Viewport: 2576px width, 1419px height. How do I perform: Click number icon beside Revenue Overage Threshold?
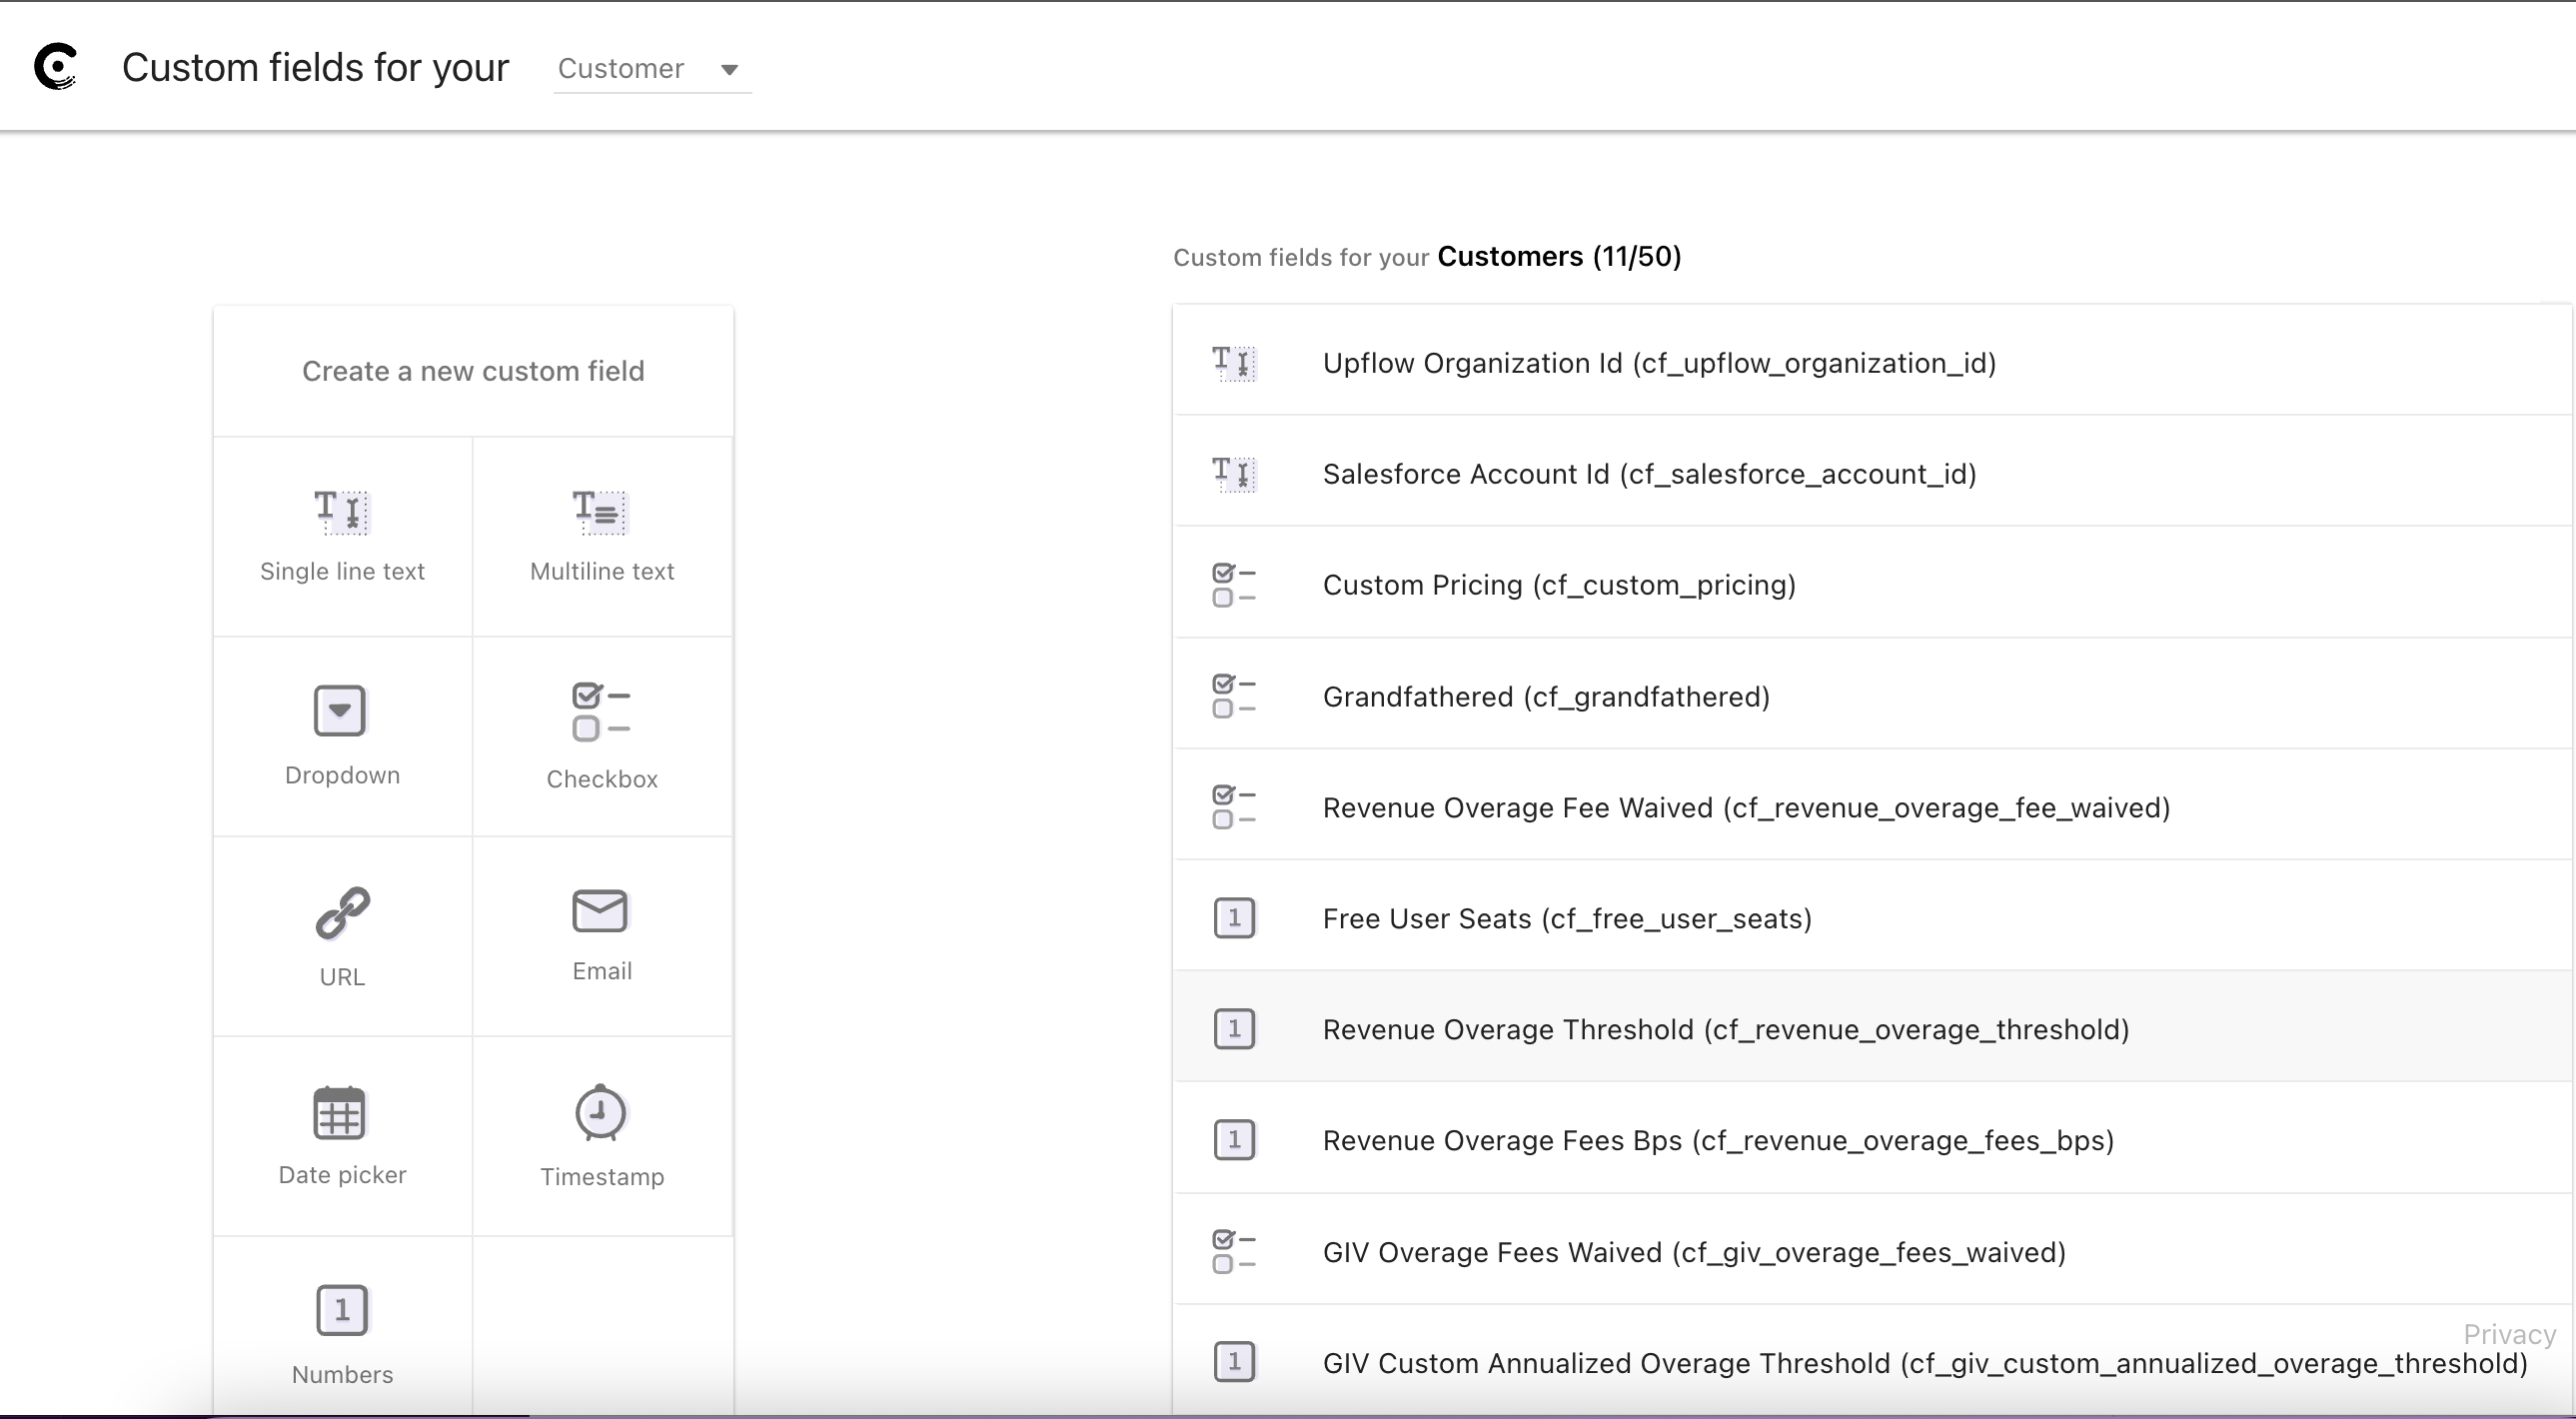pyautogui.click(x=1234, y=1029)
